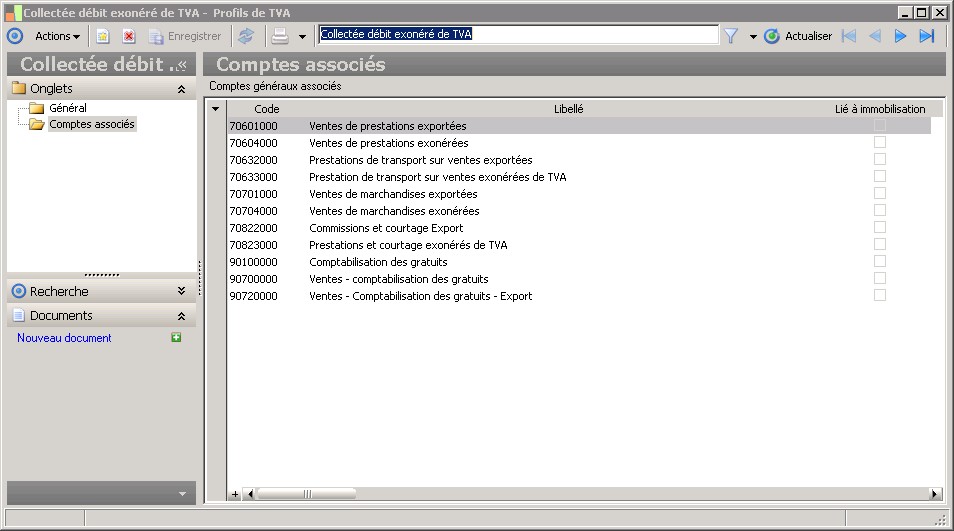Toggle immobilisation checkbox for 70823000
Screen dimensions: 954x531
(x=880, y=245)
